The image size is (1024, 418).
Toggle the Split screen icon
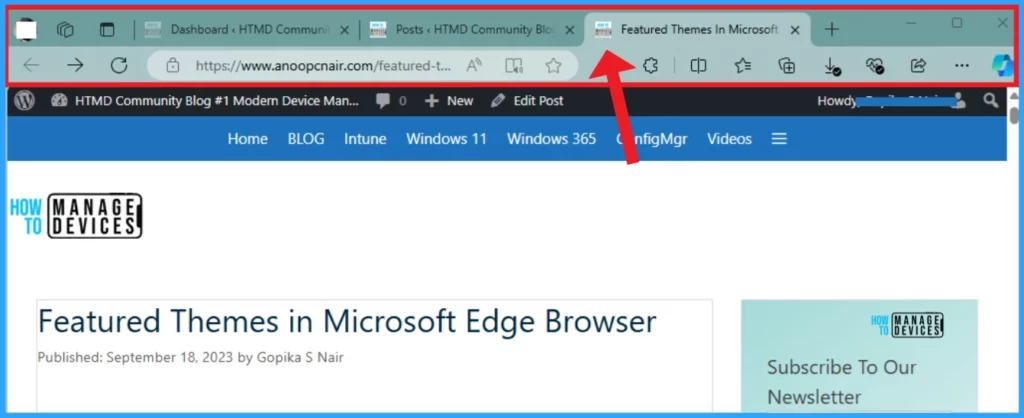(699, 65)
